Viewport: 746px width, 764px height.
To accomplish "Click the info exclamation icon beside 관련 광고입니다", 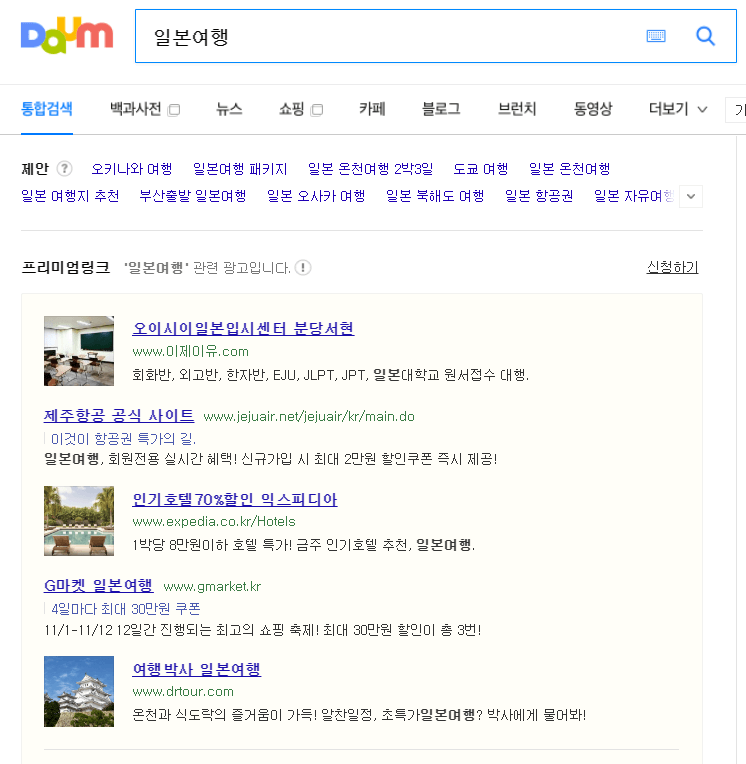I will pos(303,268).
